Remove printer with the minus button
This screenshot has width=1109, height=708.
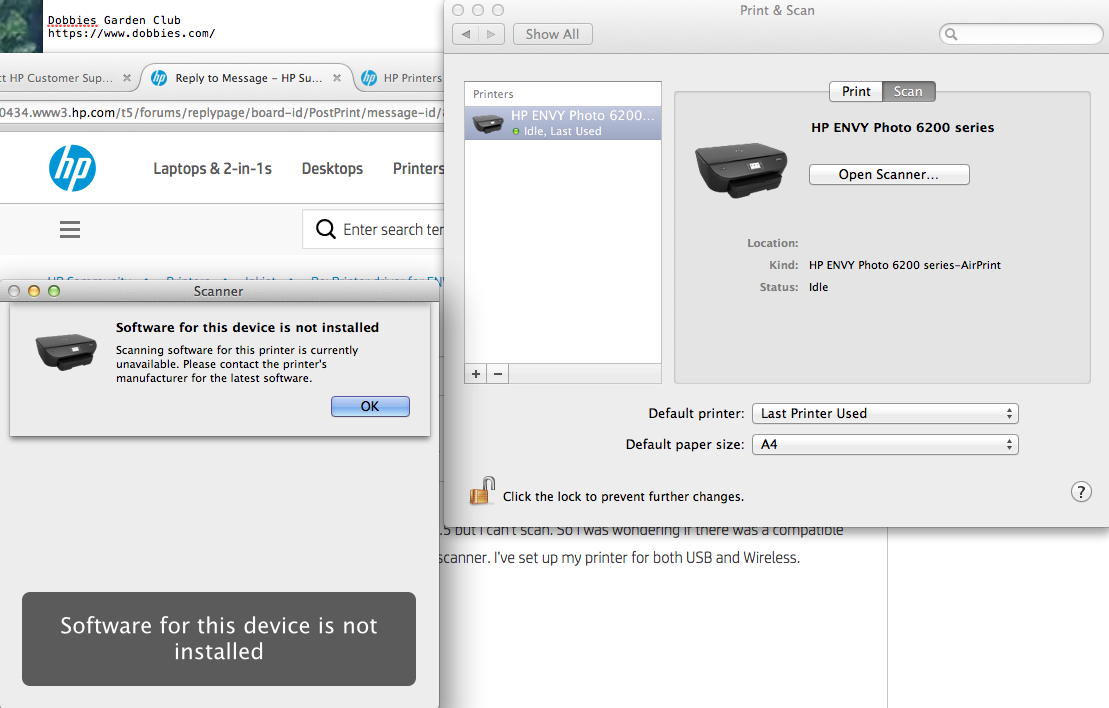498,373
